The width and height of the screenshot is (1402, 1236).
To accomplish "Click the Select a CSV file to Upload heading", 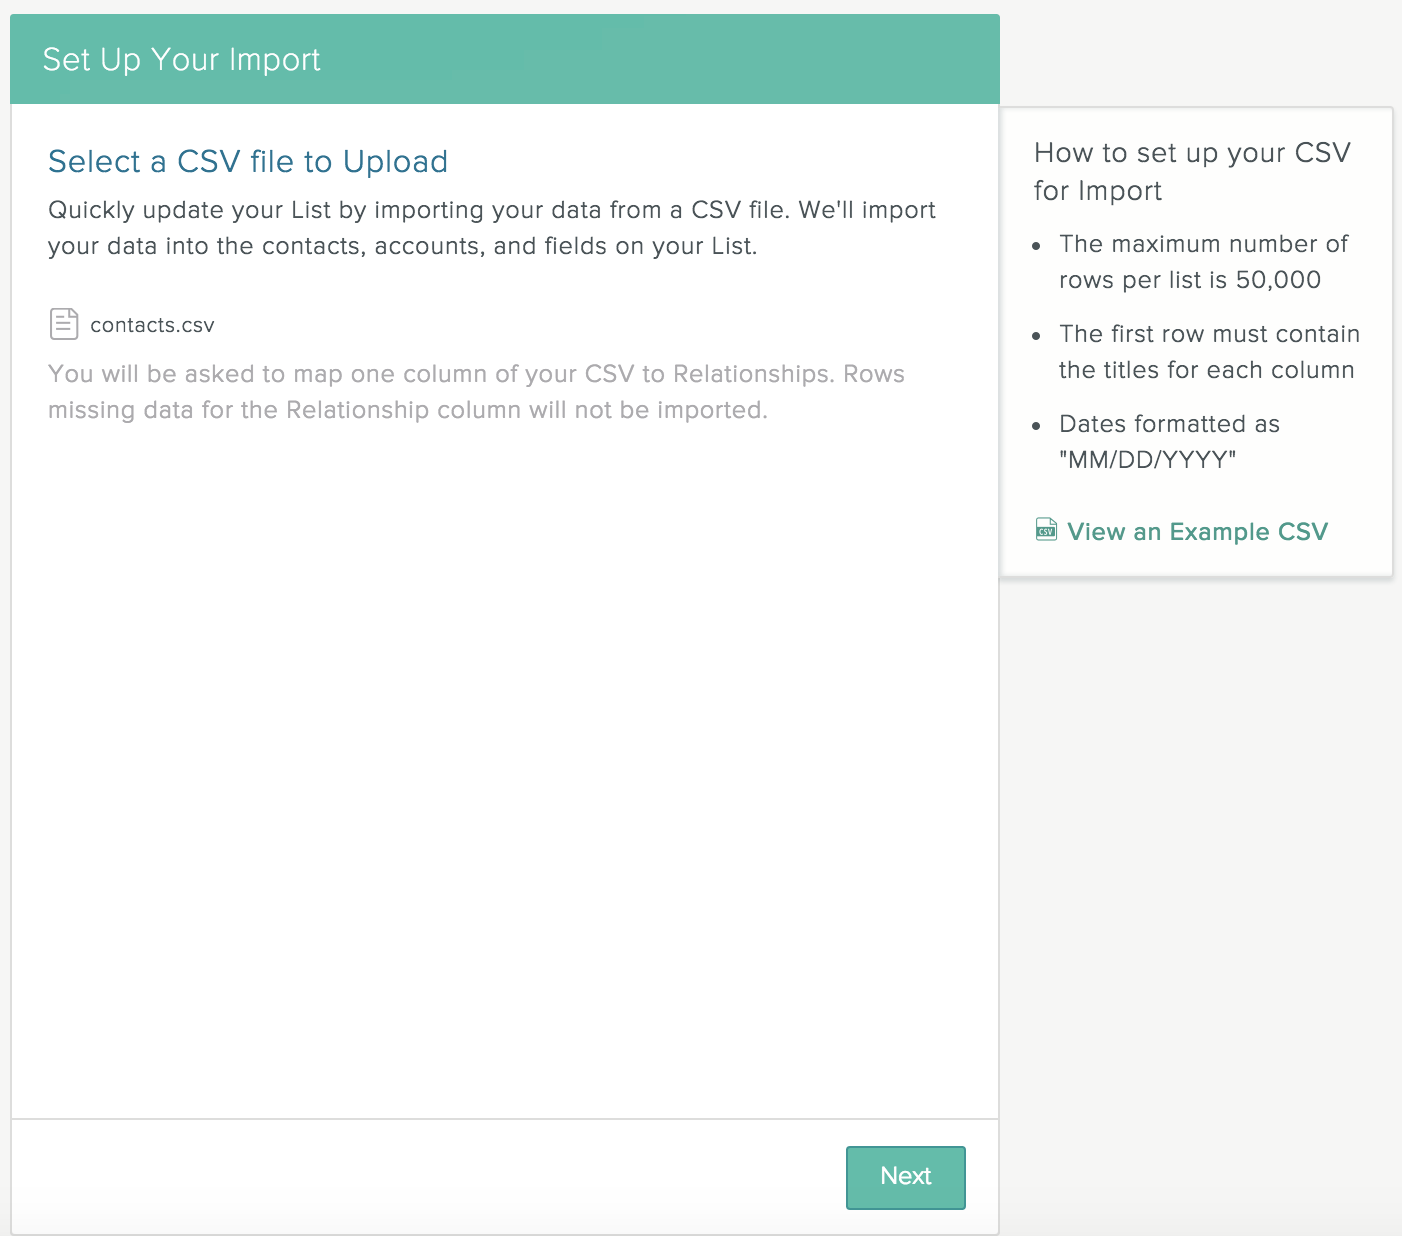I will [248, 162].
